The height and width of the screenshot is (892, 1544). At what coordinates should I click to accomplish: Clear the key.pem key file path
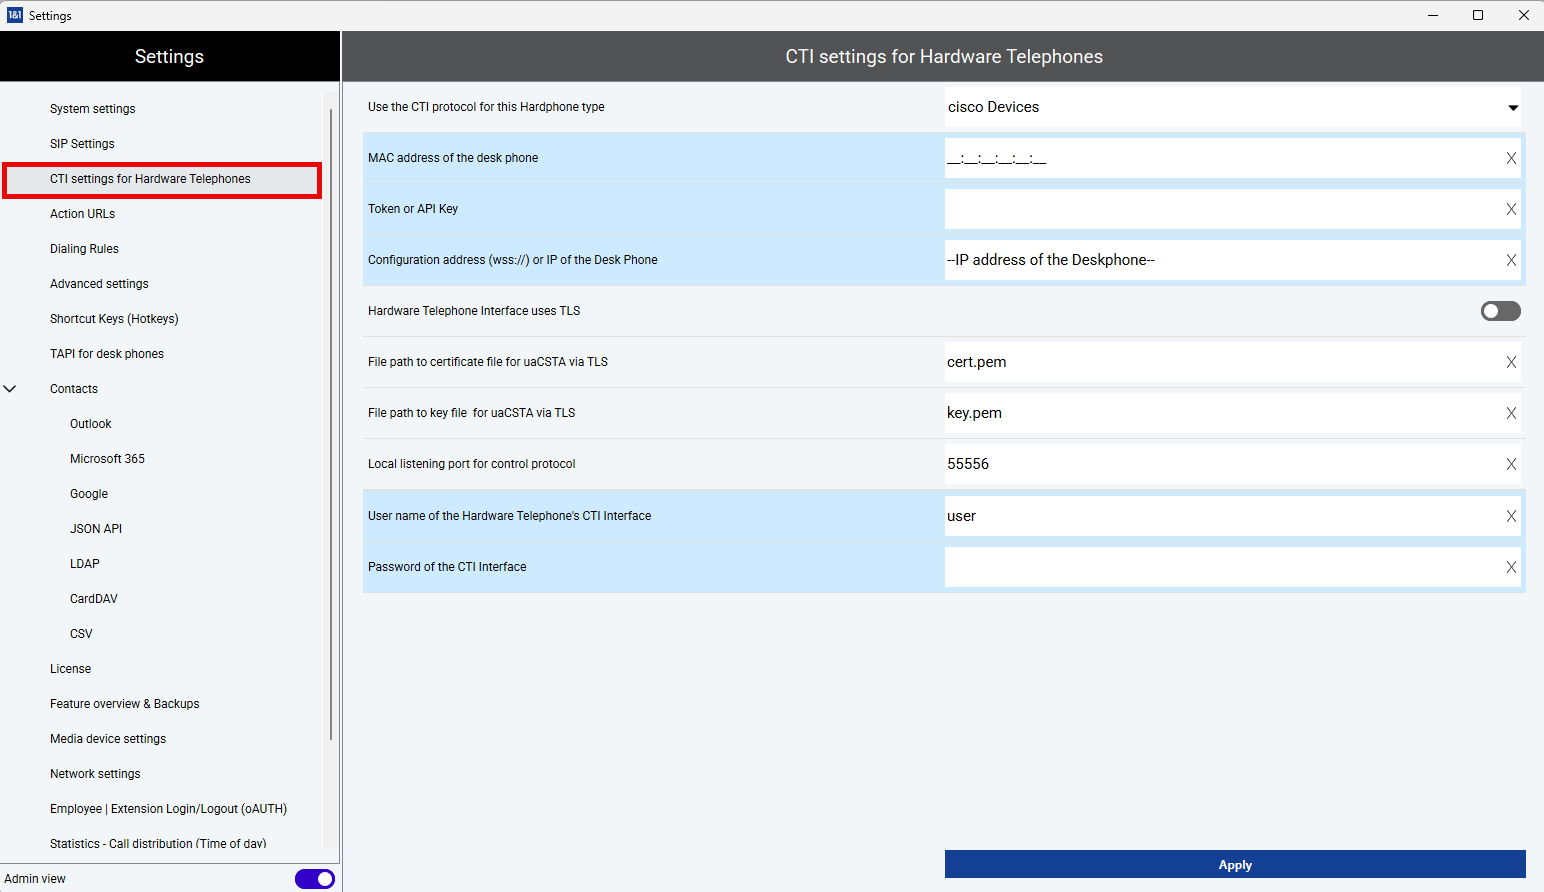pyautogui.click(x=1511, y=413)
